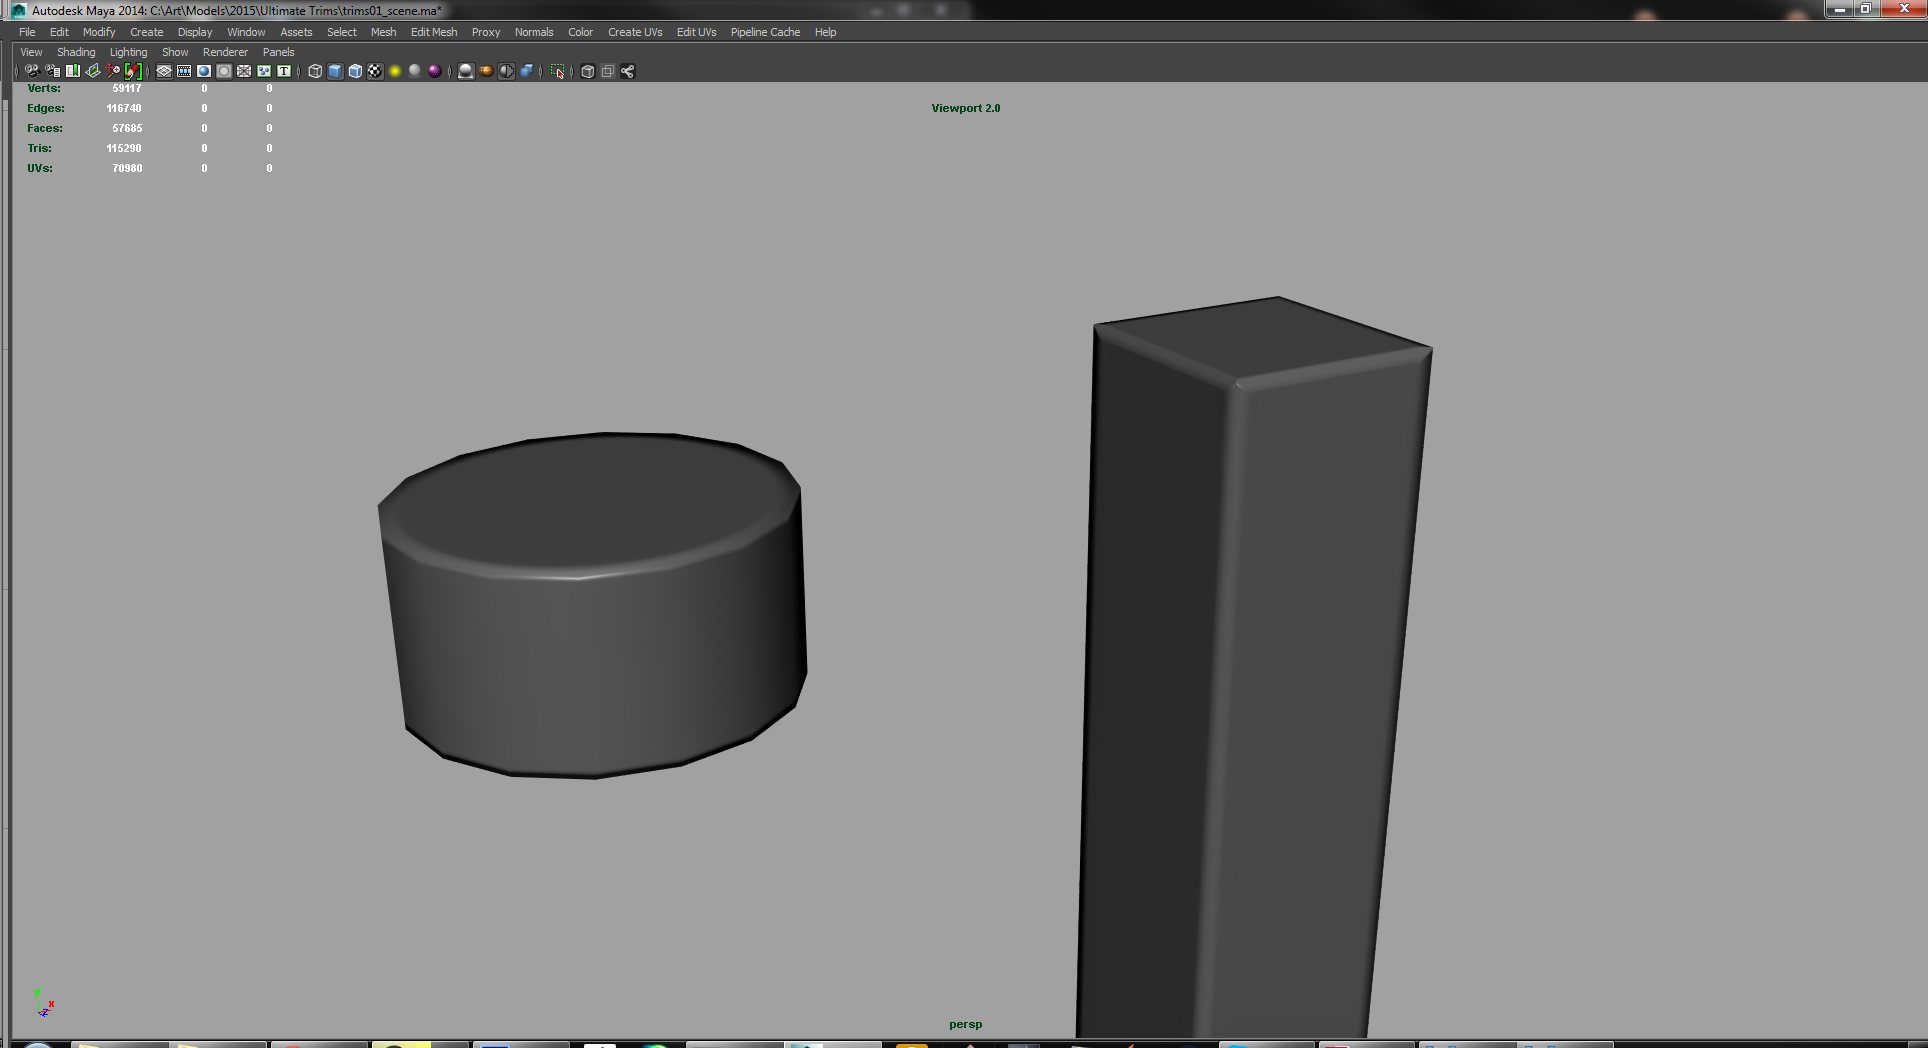Open the panel Lighting menu

click(128, 52)
